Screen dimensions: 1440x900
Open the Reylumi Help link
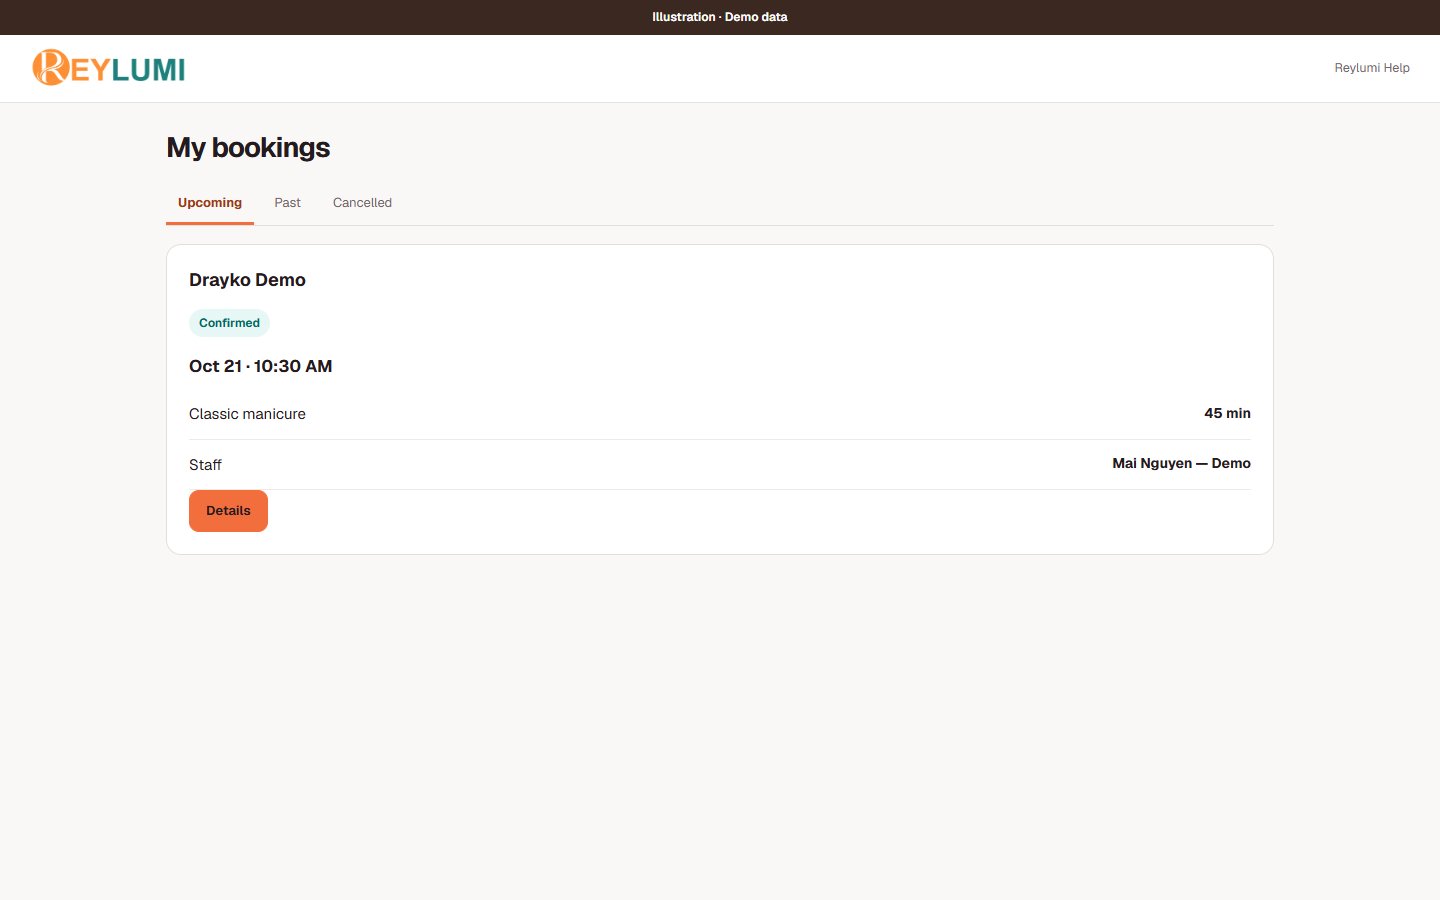(x=1372, y=68)
